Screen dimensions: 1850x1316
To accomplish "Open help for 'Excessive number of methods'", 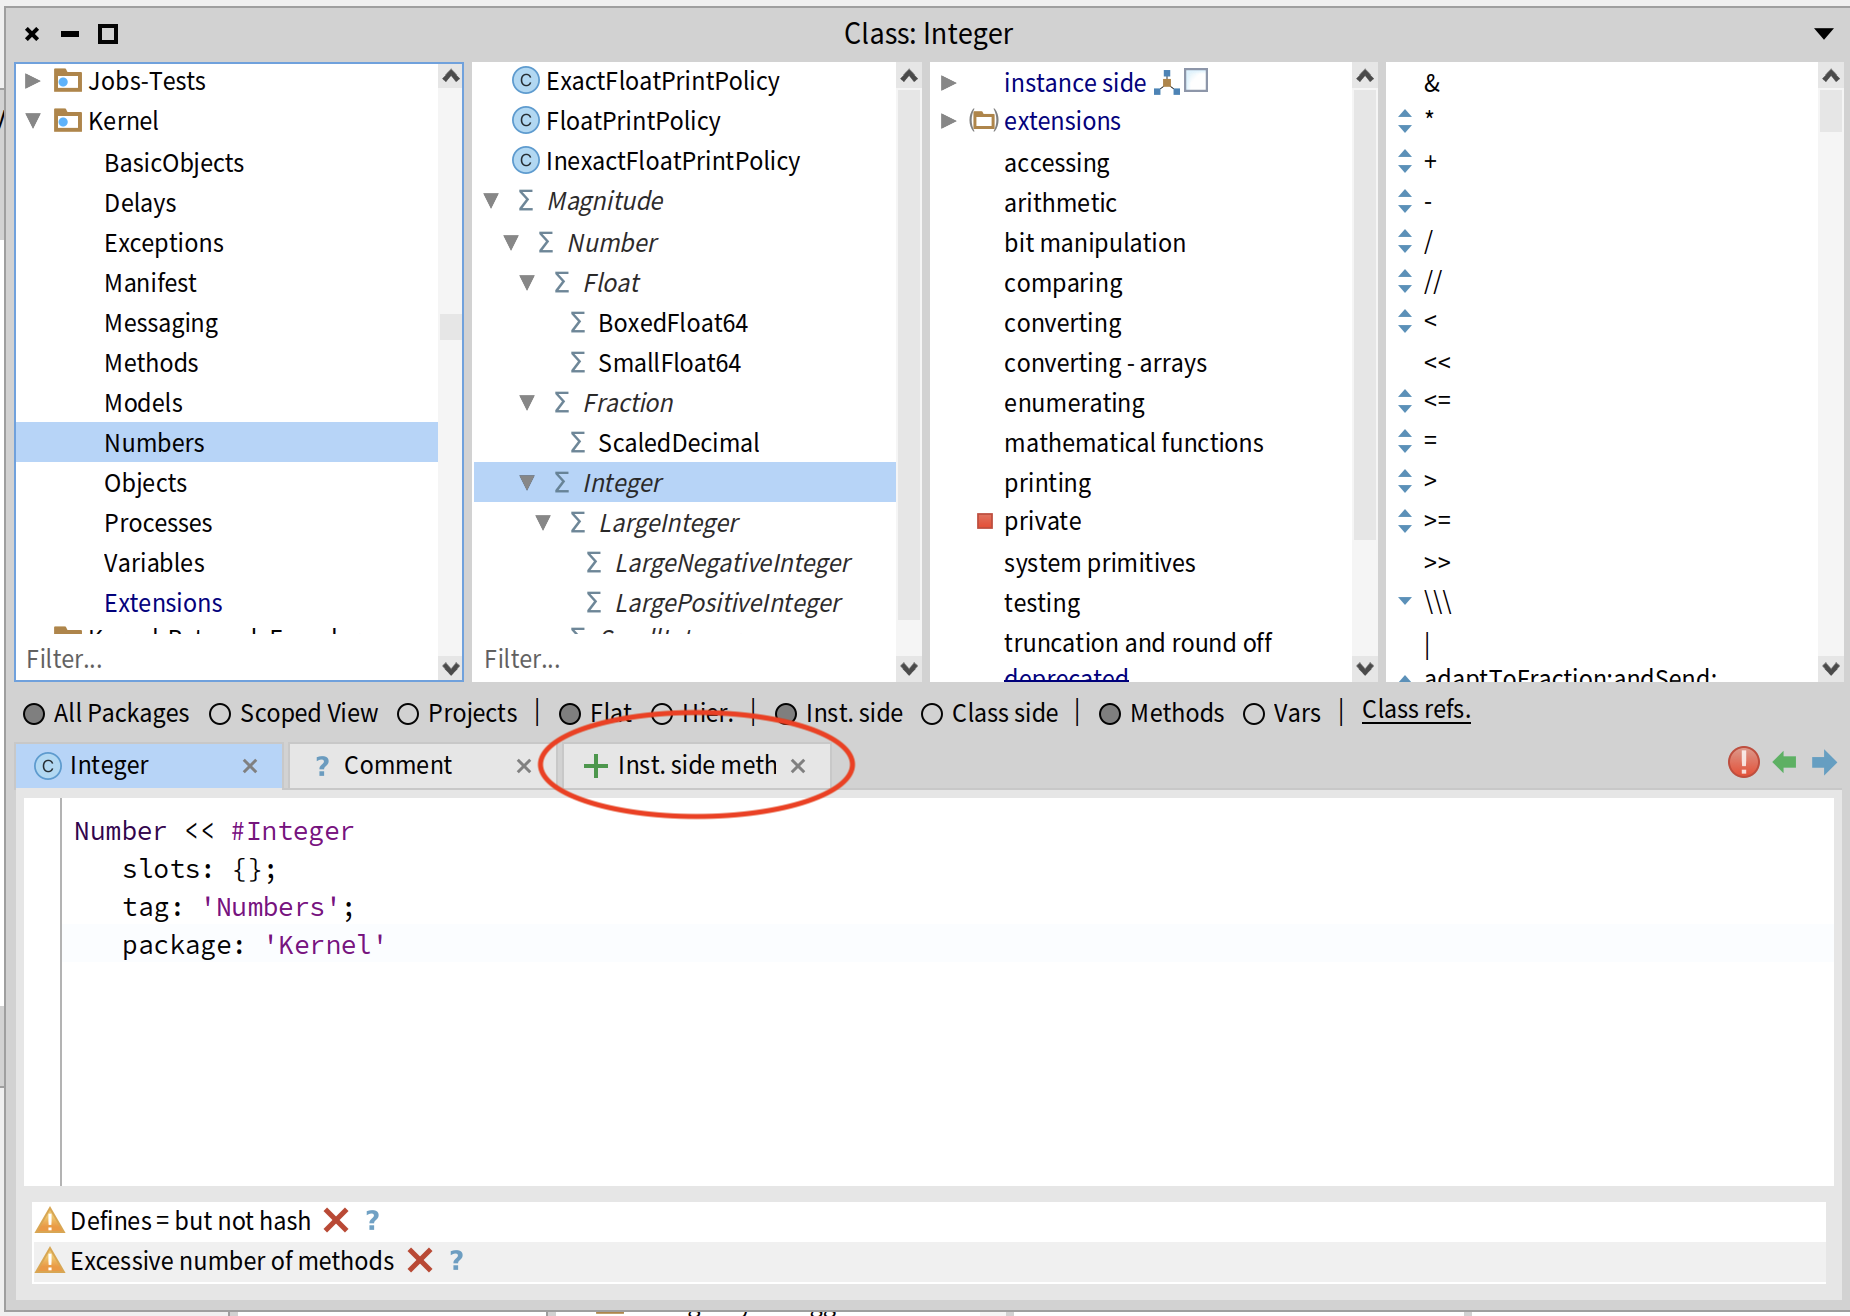I will pos(456,1260).
